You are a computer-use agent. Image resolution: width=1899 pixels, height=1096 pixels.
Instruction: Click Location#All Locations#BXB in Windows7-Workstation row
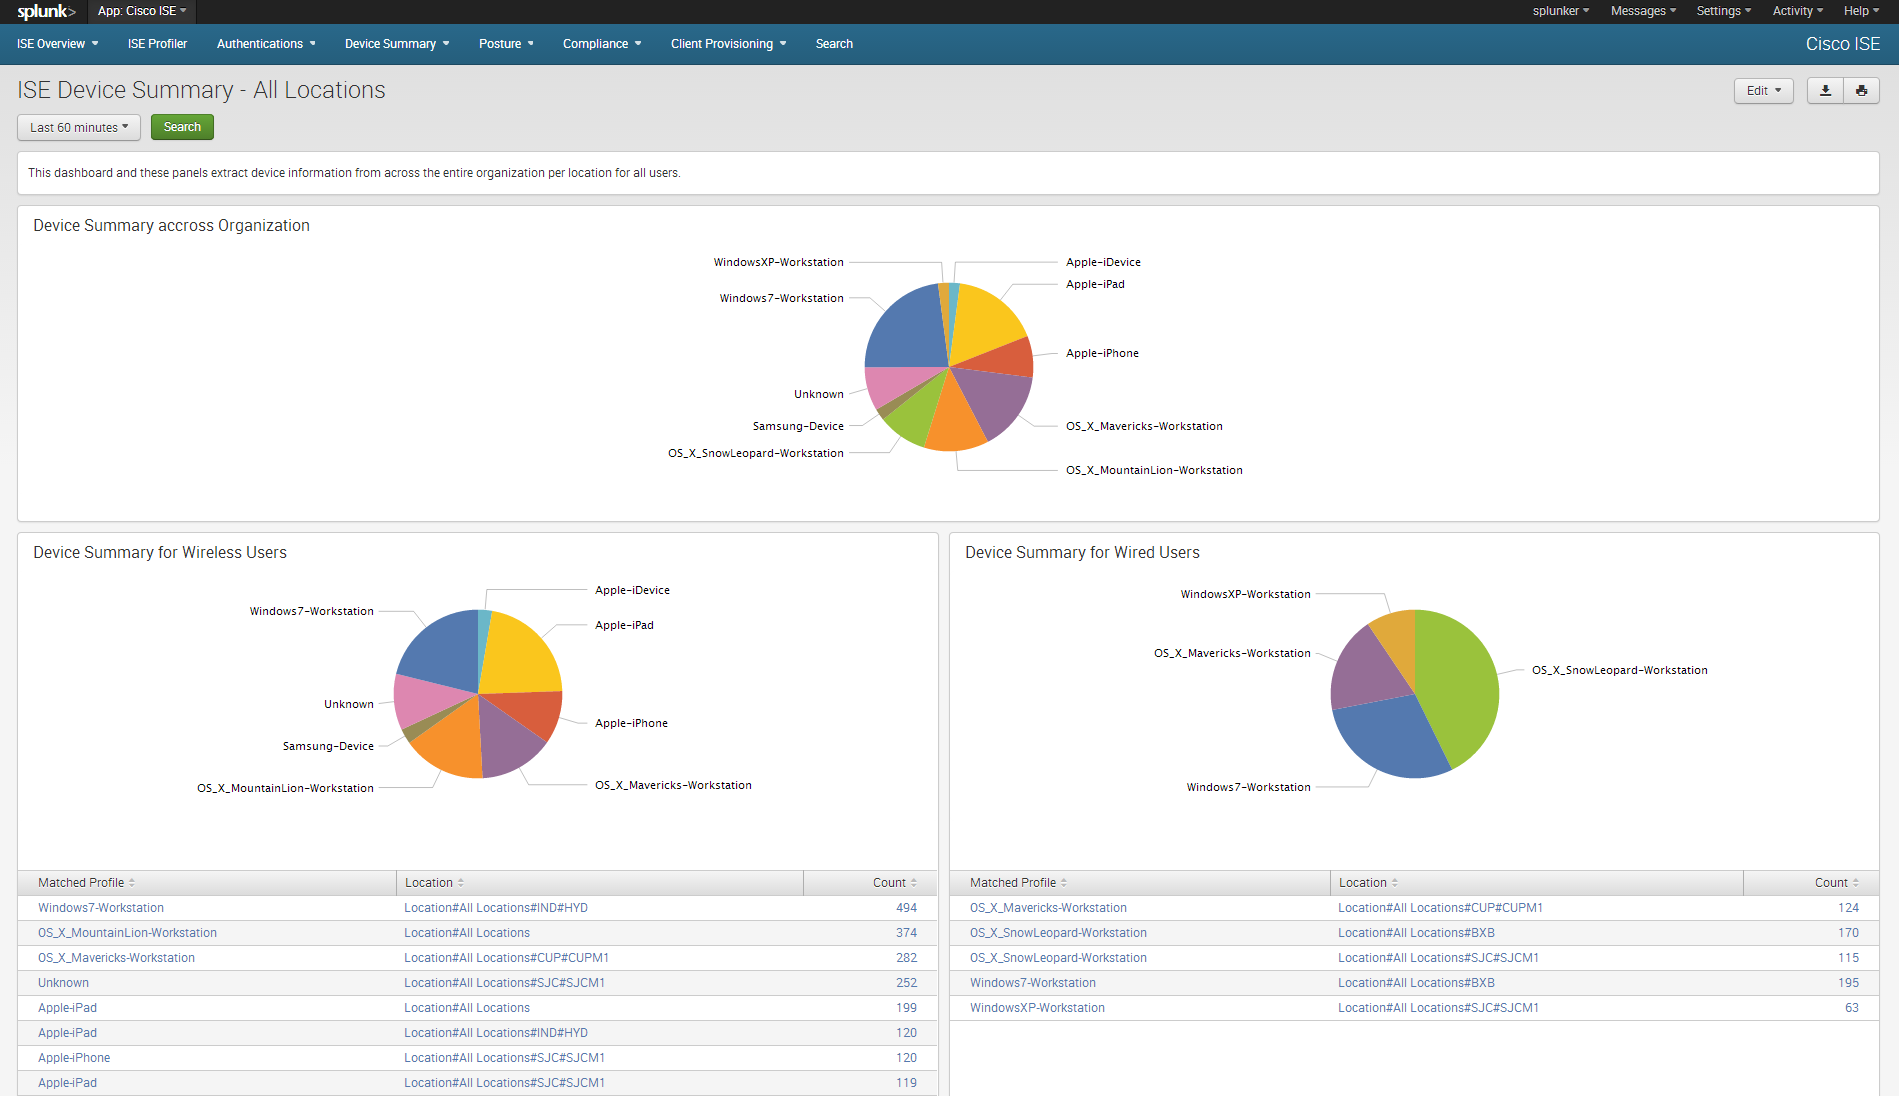1416,983
